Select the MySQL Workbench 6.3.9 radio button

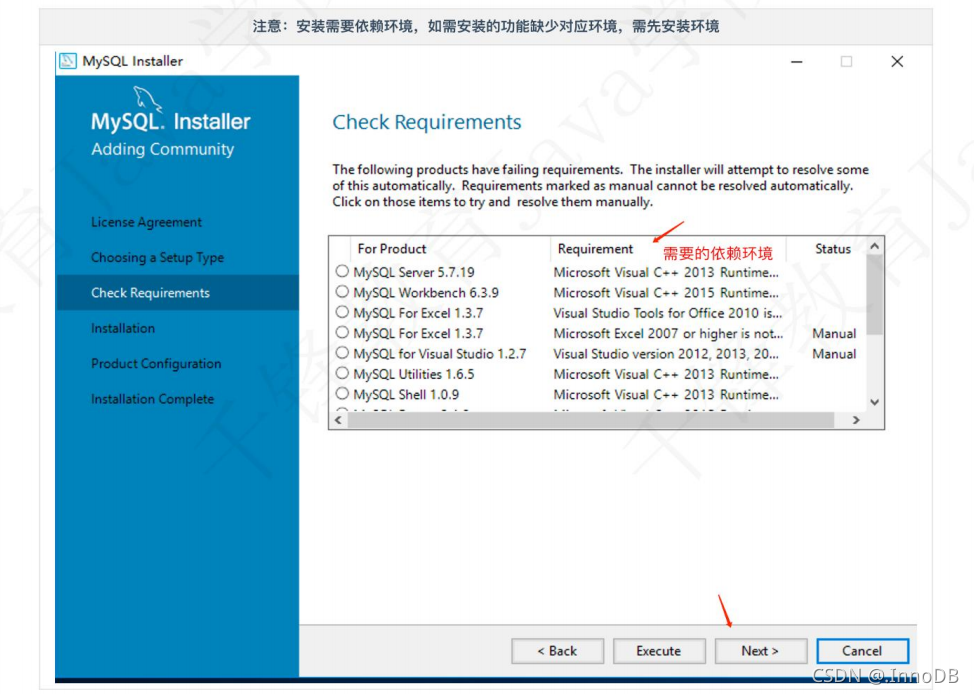[342, 291]
